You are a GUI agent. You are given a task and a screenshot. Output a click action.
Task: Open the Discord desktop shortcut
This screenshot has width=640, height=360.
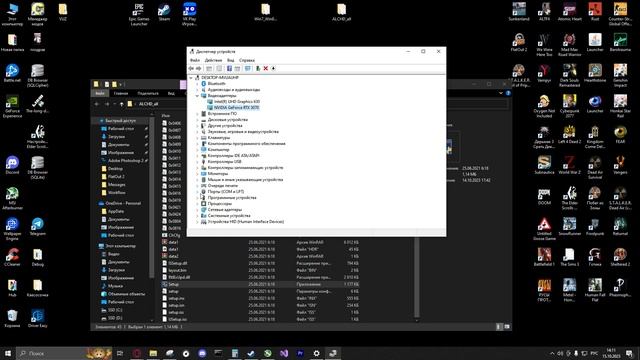tap(12, 165)
